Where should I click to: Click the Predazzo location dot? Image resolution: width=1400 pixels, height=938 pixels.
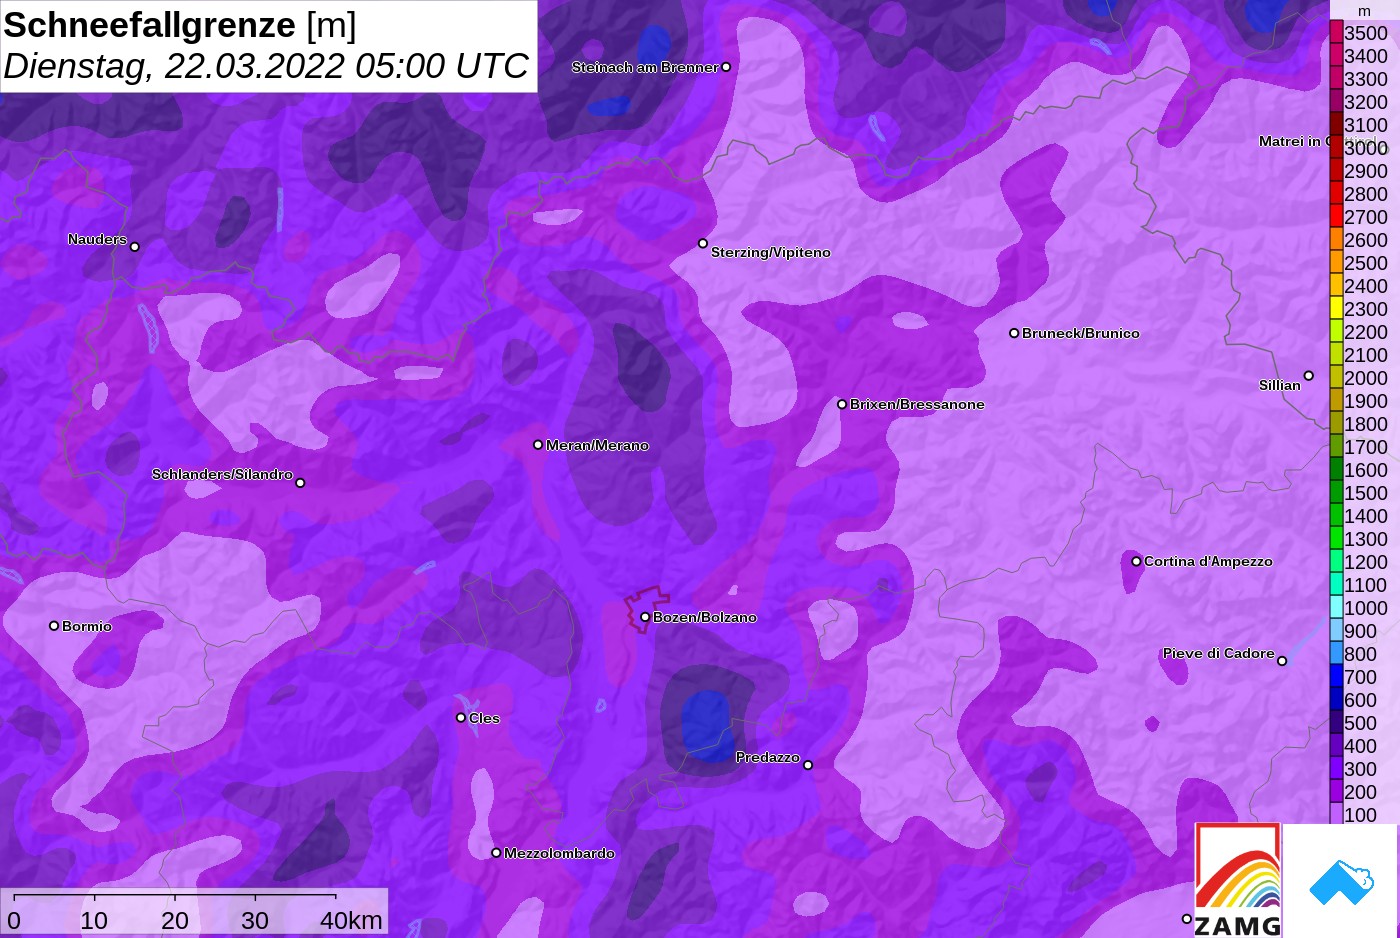coord(808,765)
